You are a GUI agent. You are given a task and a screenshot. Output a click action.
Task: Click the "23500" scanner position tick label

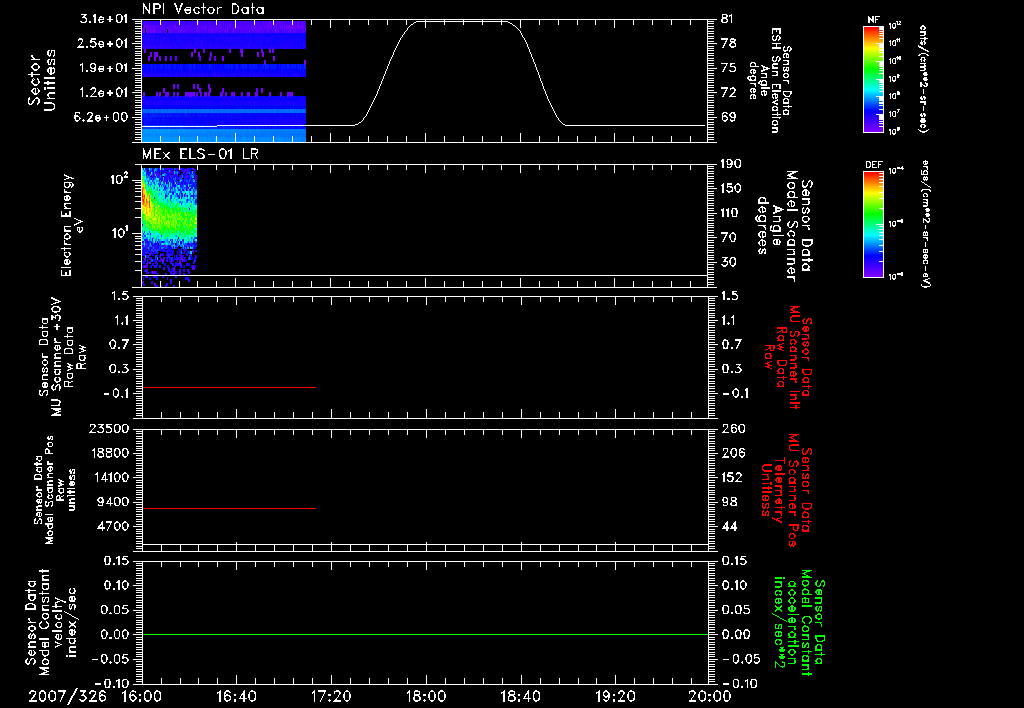(x=109, y=428)
